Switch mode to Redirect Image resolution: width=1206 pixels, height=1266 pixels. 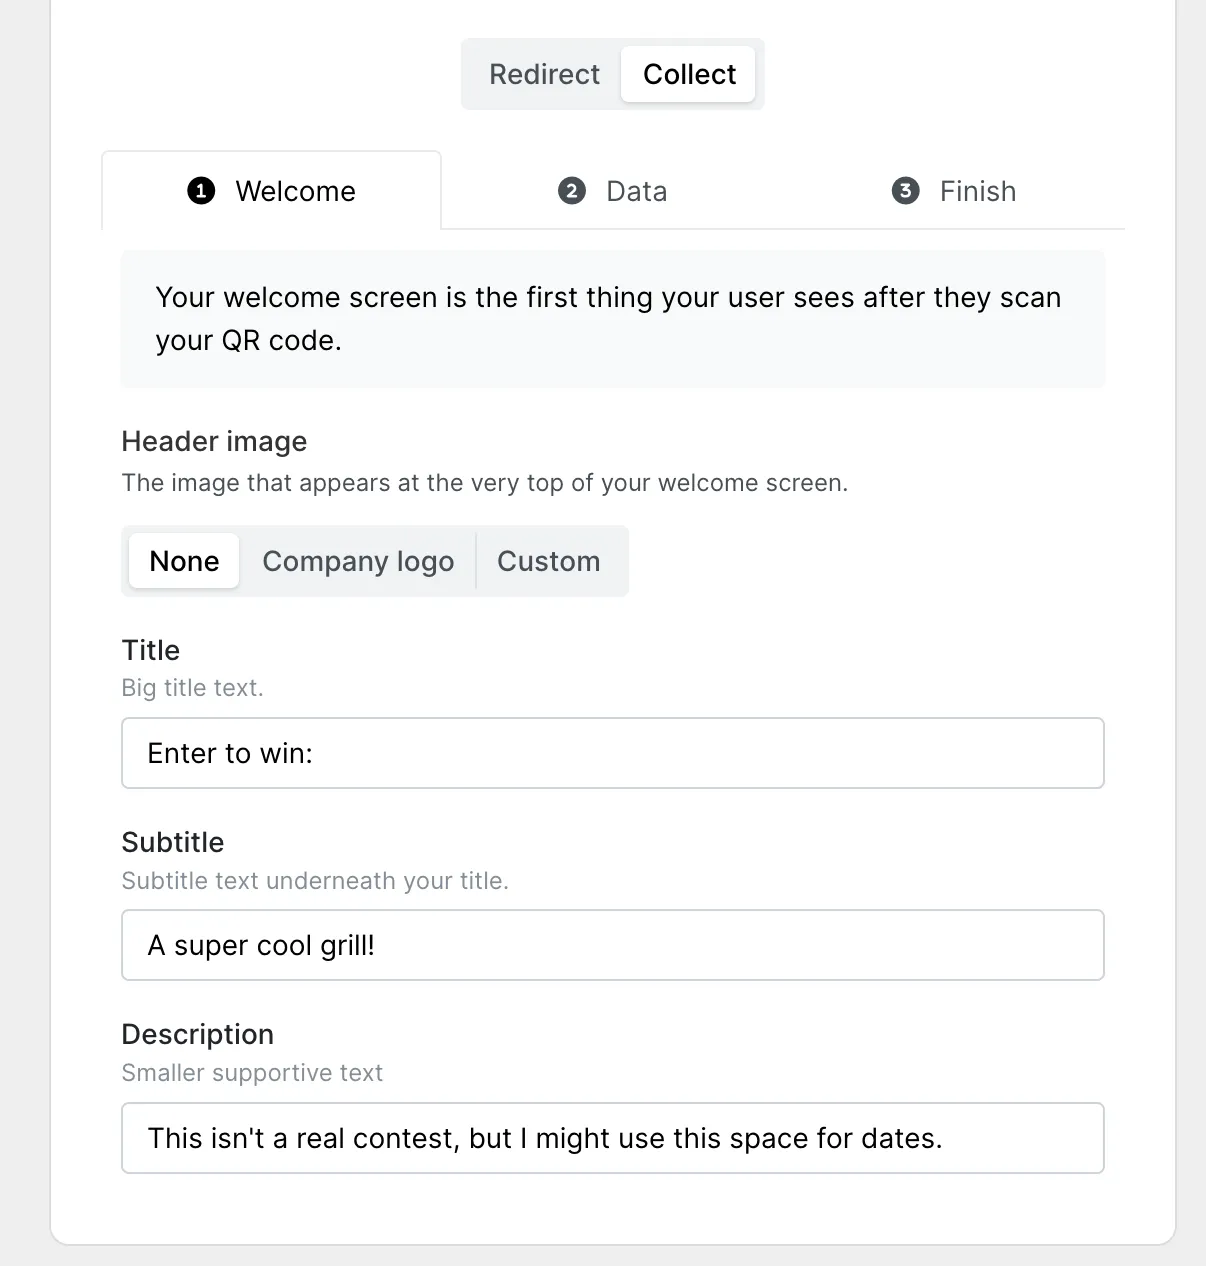point(544,74)
